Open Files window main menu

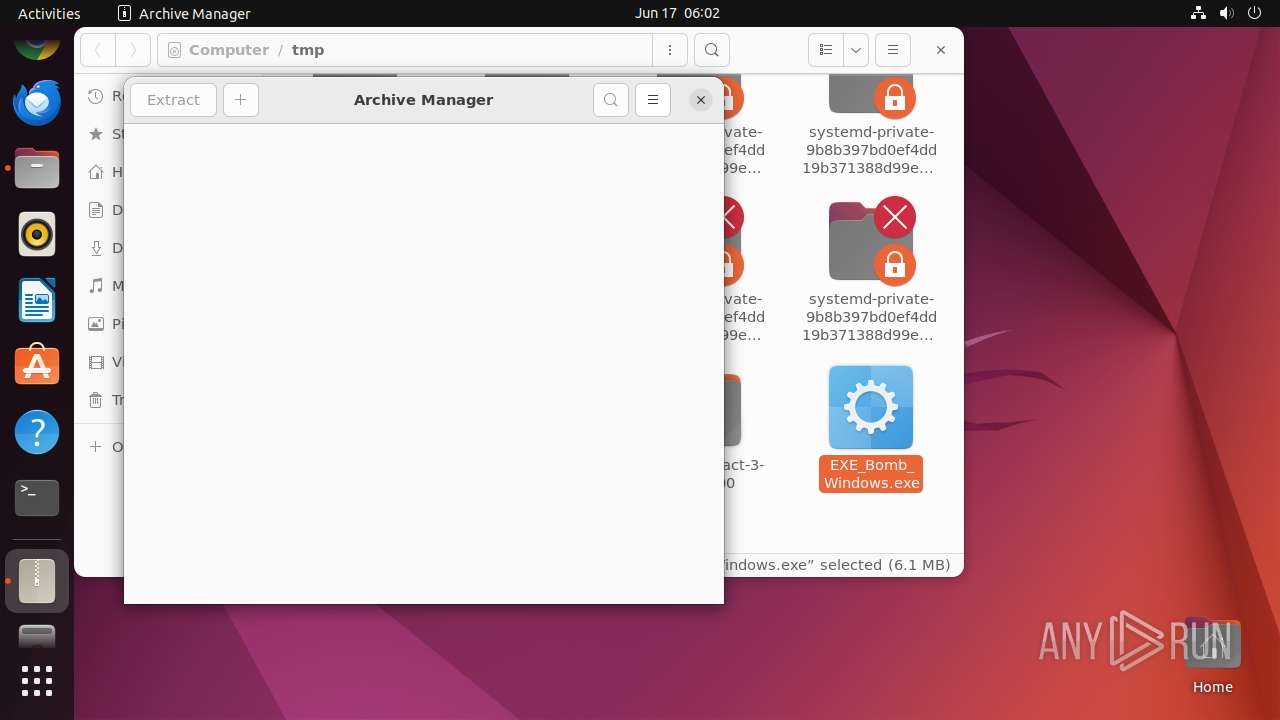(893, 50)
